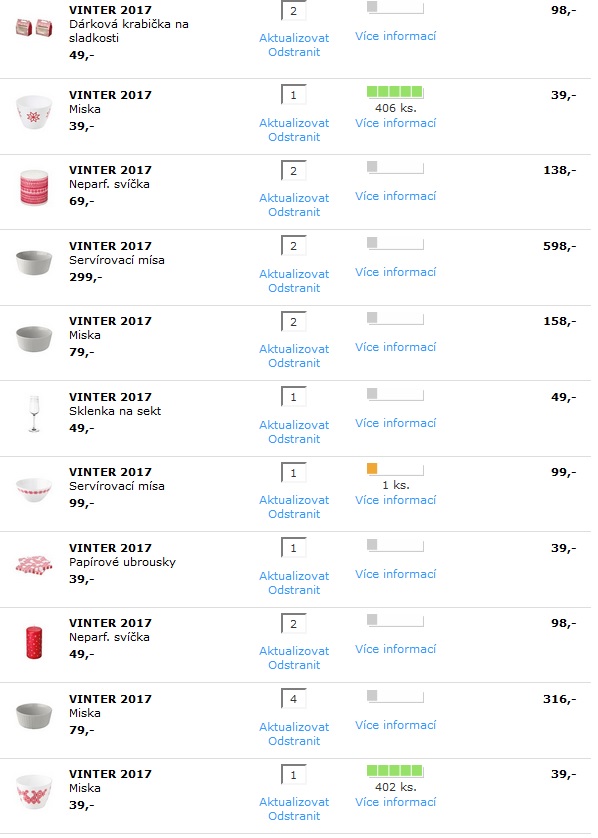The height and width of the screenshot is (838, 598).
Task: Click Aktualizovat for the 69,- Neparf. svíčka
Action: (294, 198)
